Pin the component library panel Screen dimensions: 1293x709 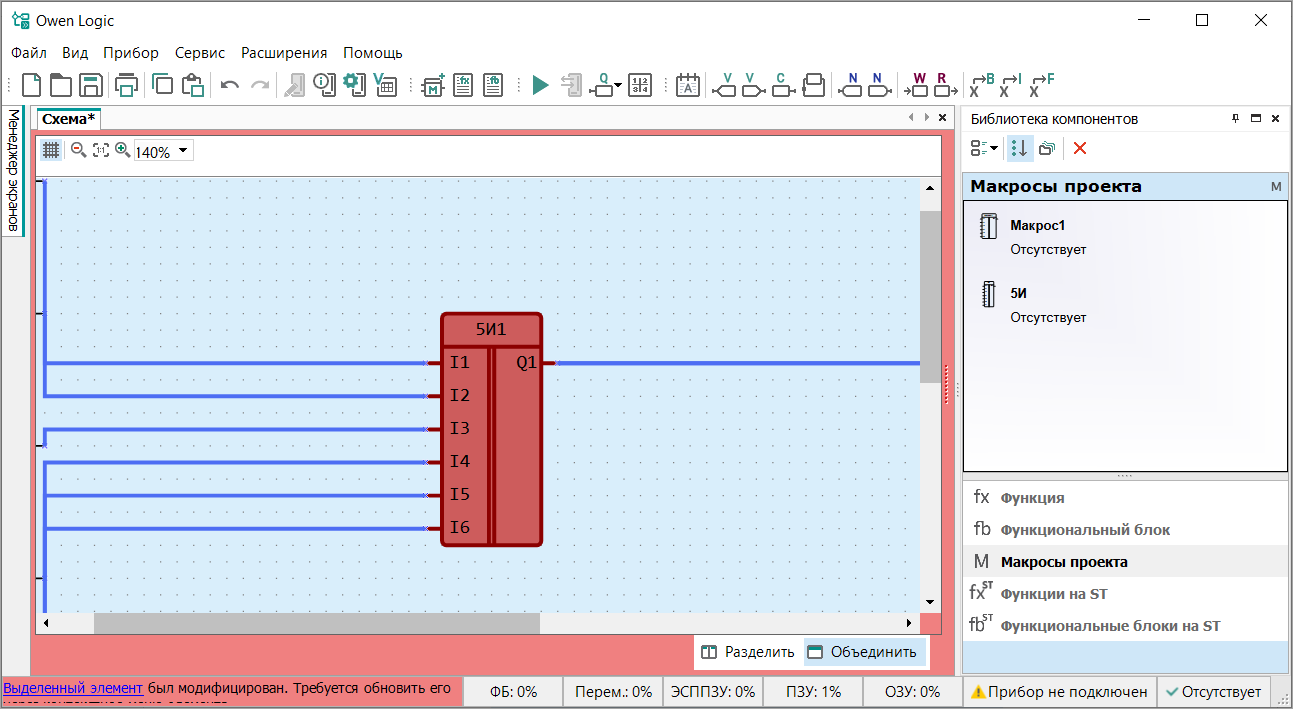(1236, 118)
